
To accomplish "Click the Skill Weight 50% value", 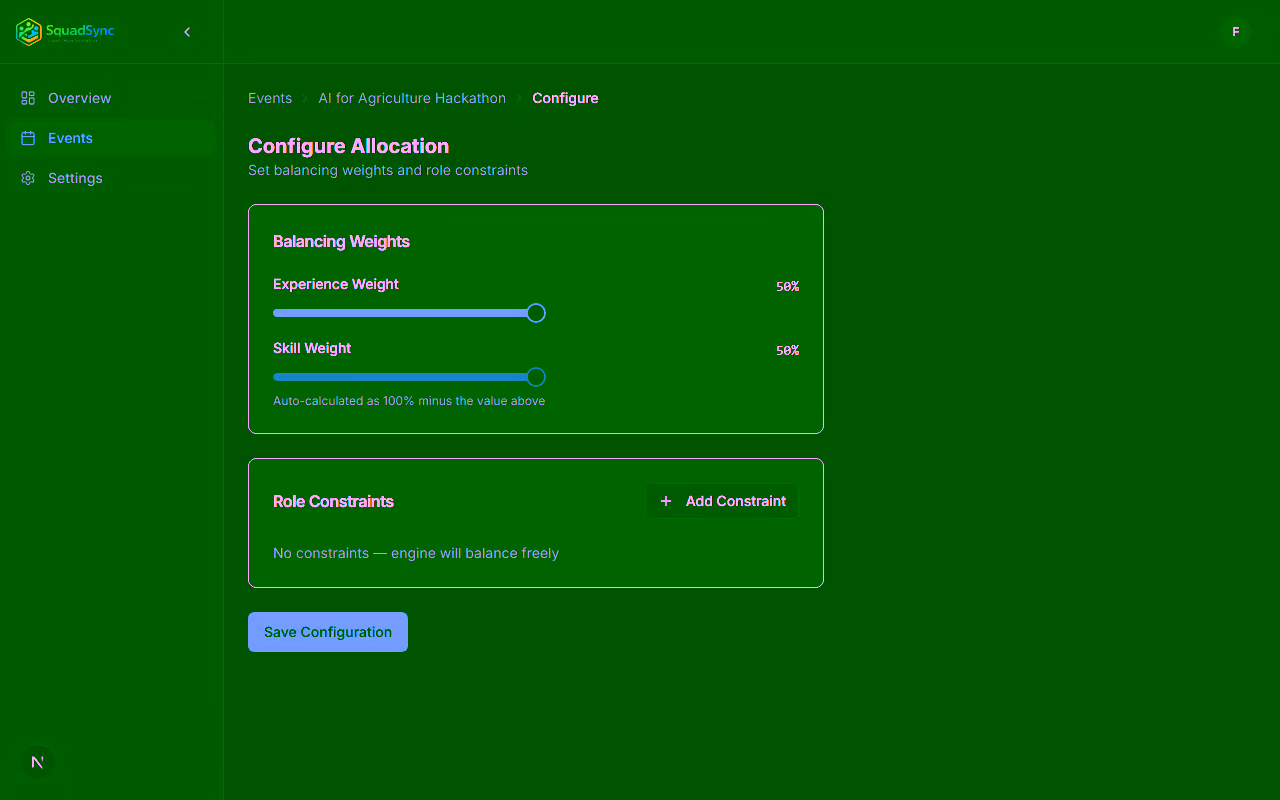I will 787,350.
